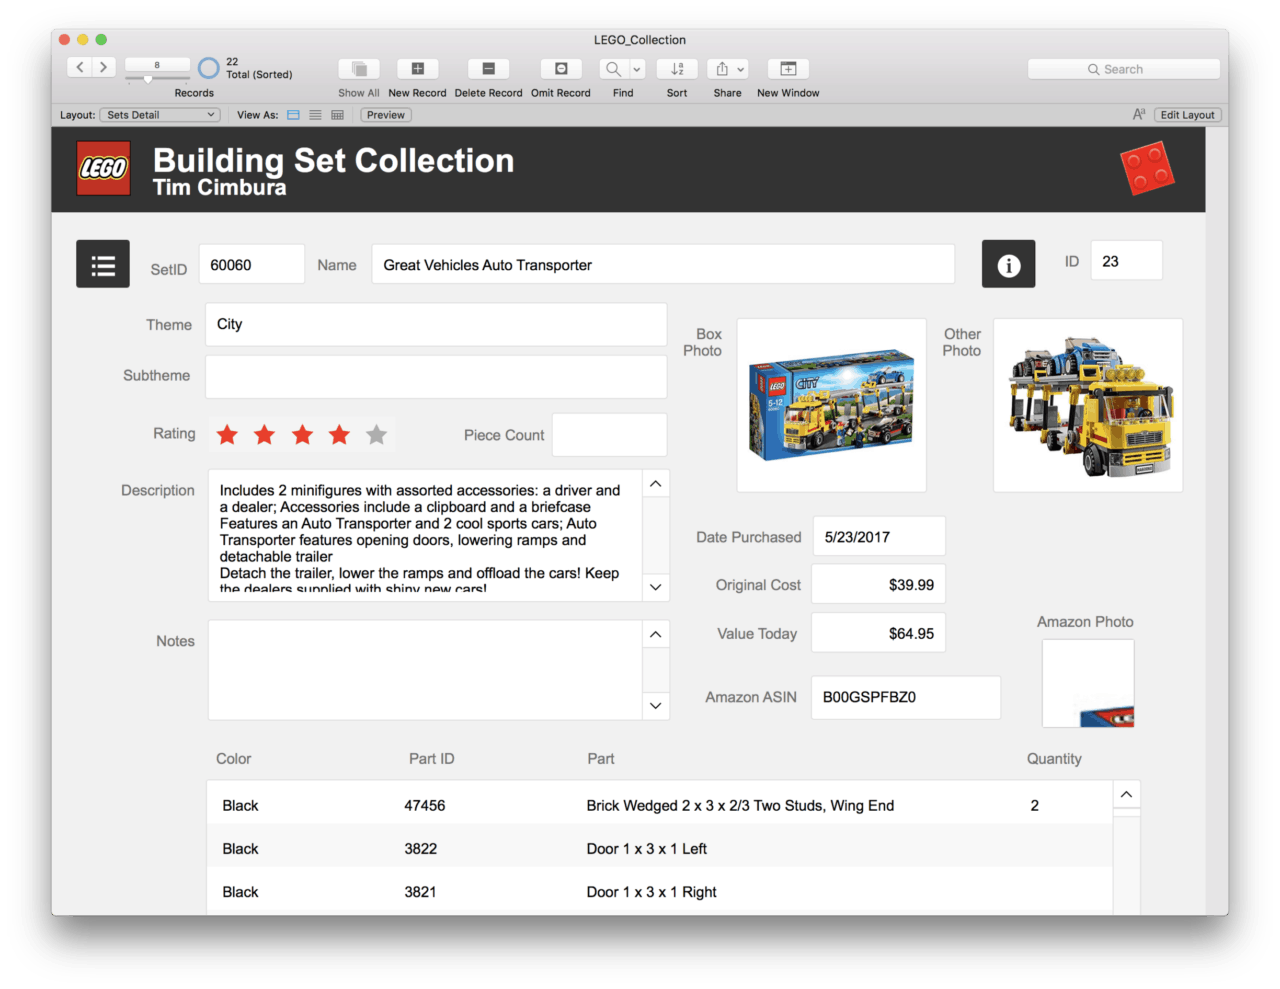Screen dimensions: 1280x989
Task: Go to the next record
Action: (103, 67)
